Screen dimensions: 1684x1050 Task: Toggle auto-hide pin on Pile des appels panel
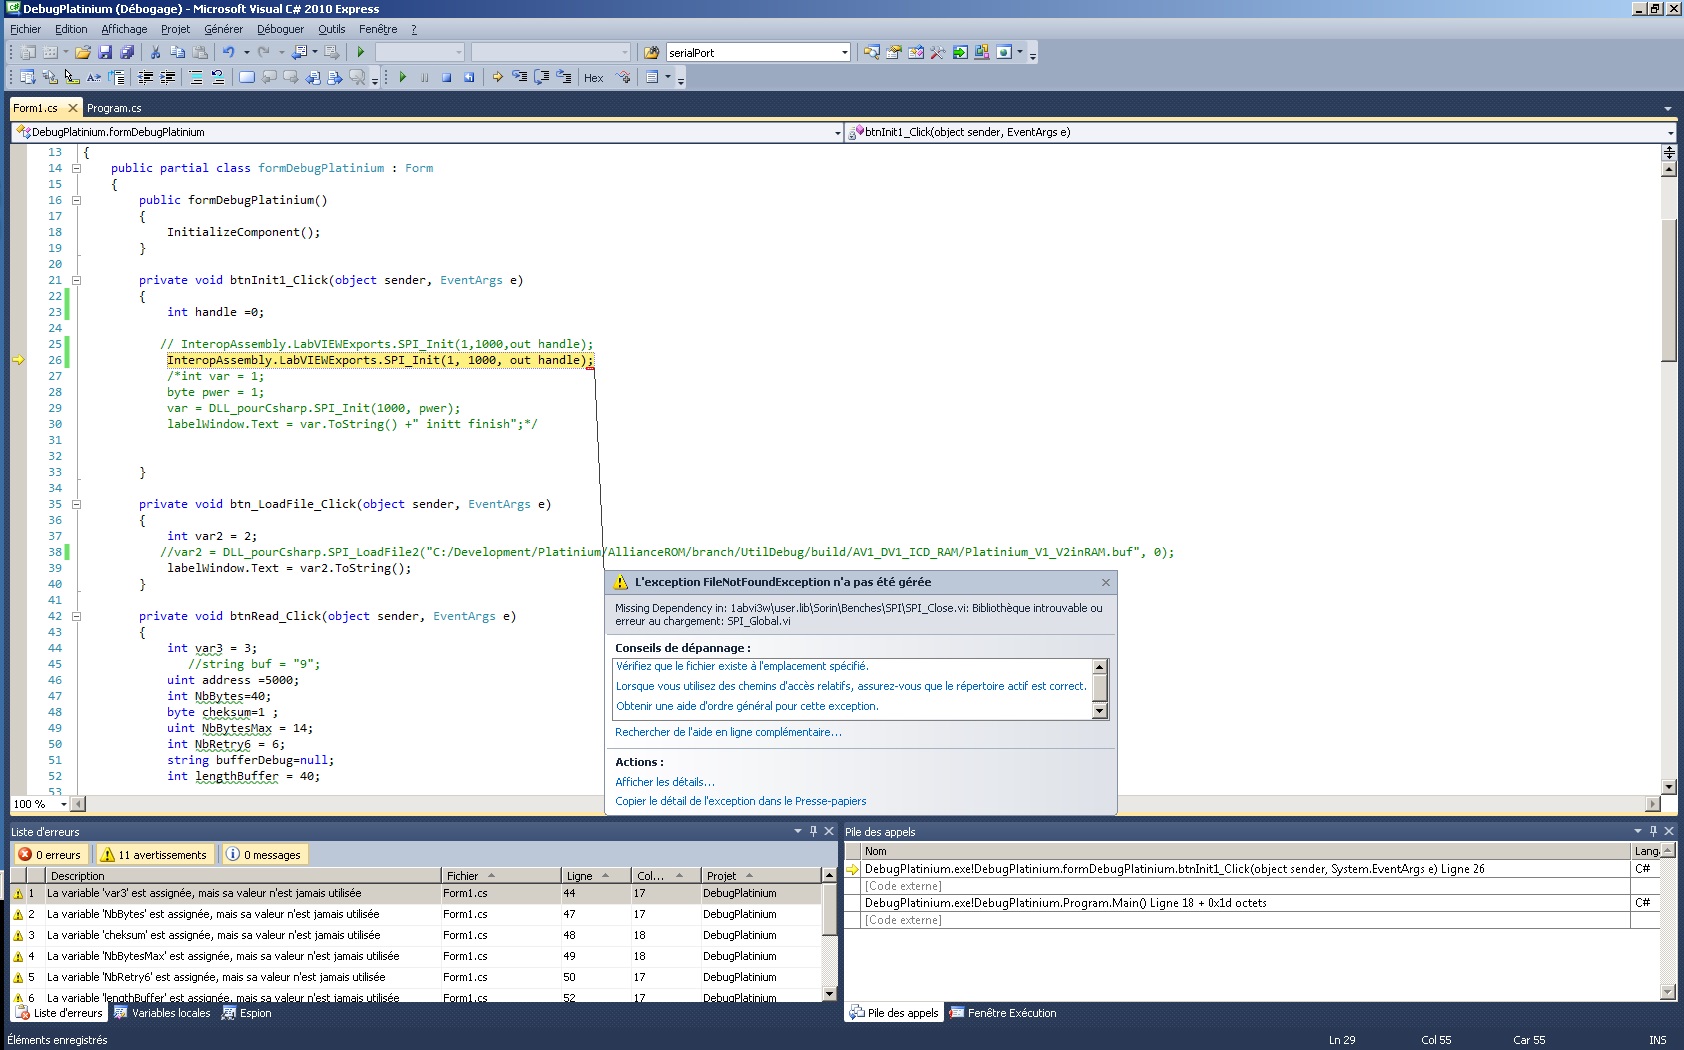click(1653, 831)
